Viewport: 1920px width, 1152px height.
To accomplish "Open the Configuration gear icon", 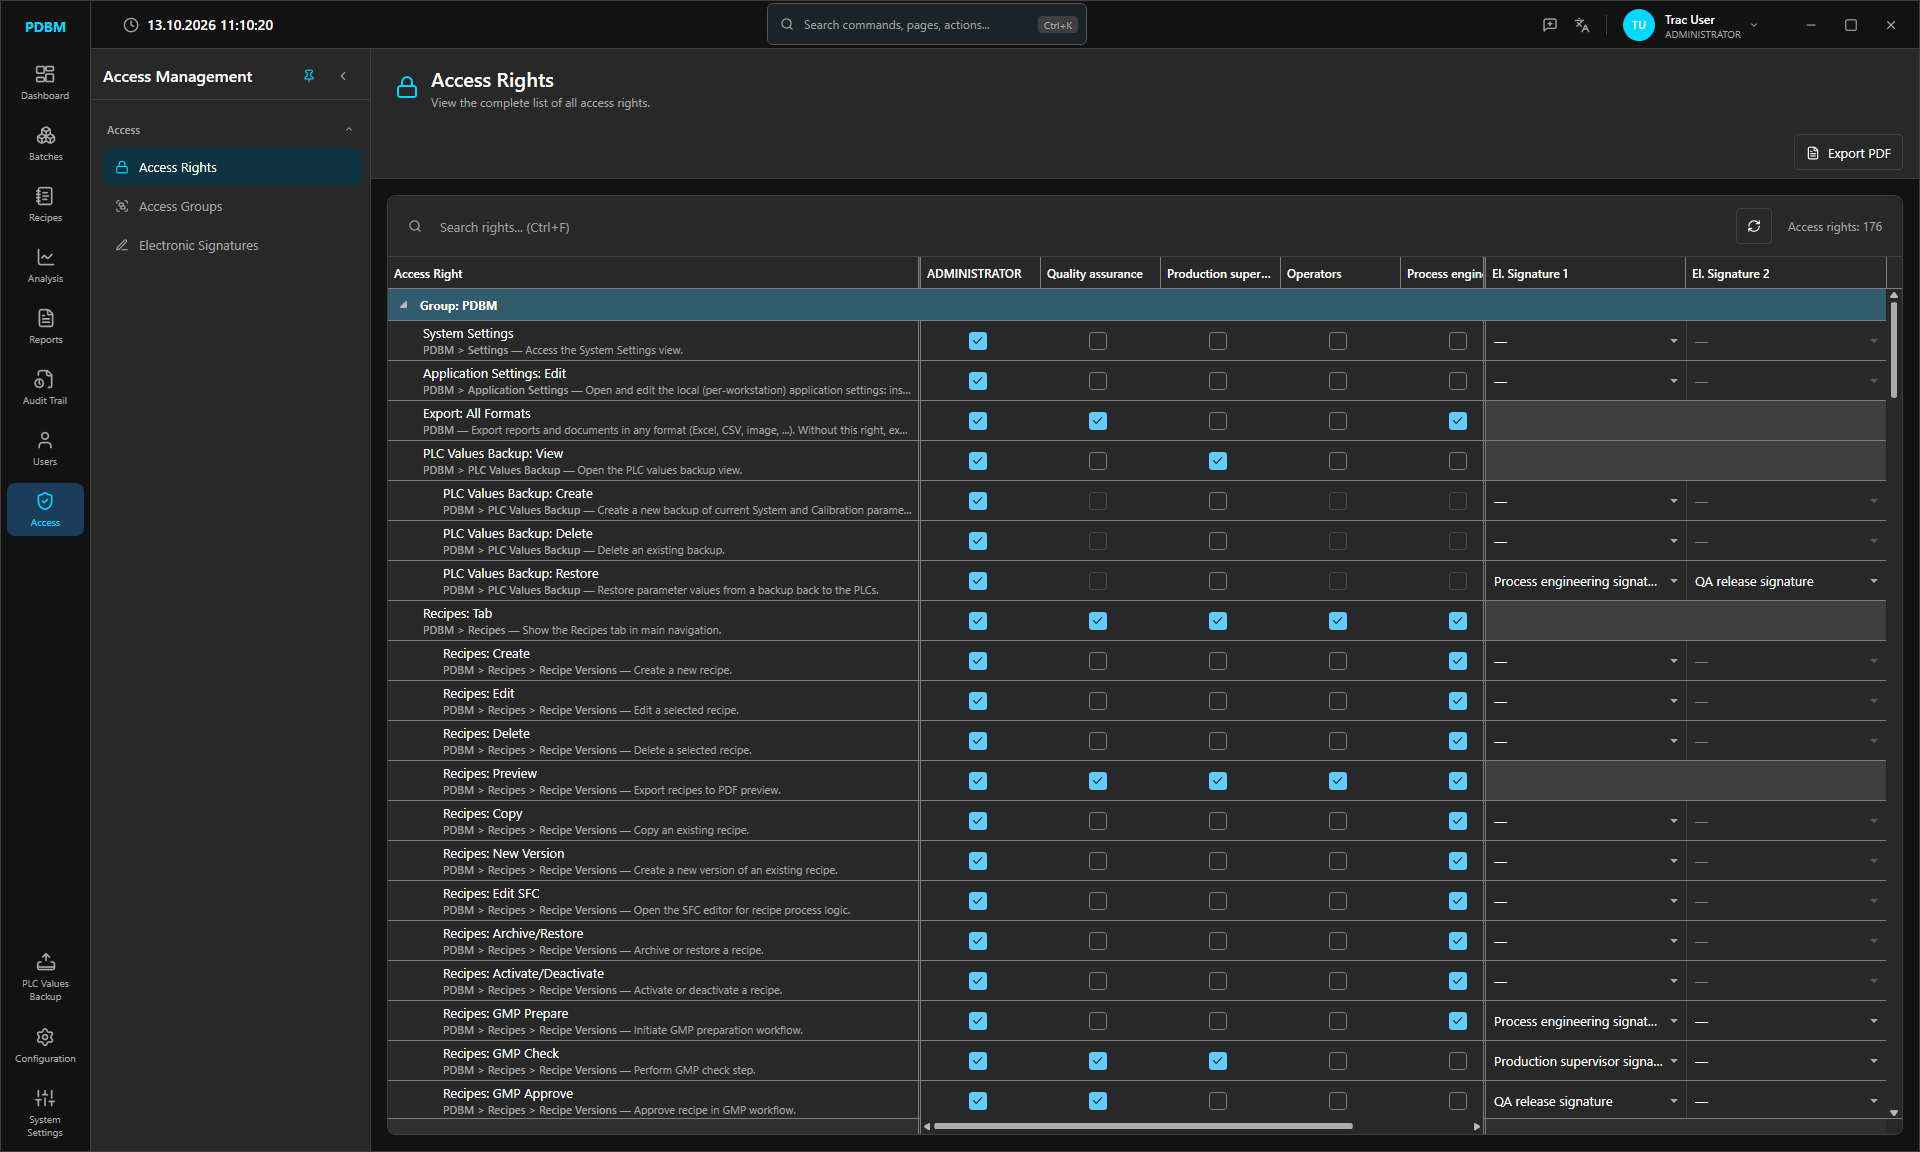I will click(x=45, y=1045).
